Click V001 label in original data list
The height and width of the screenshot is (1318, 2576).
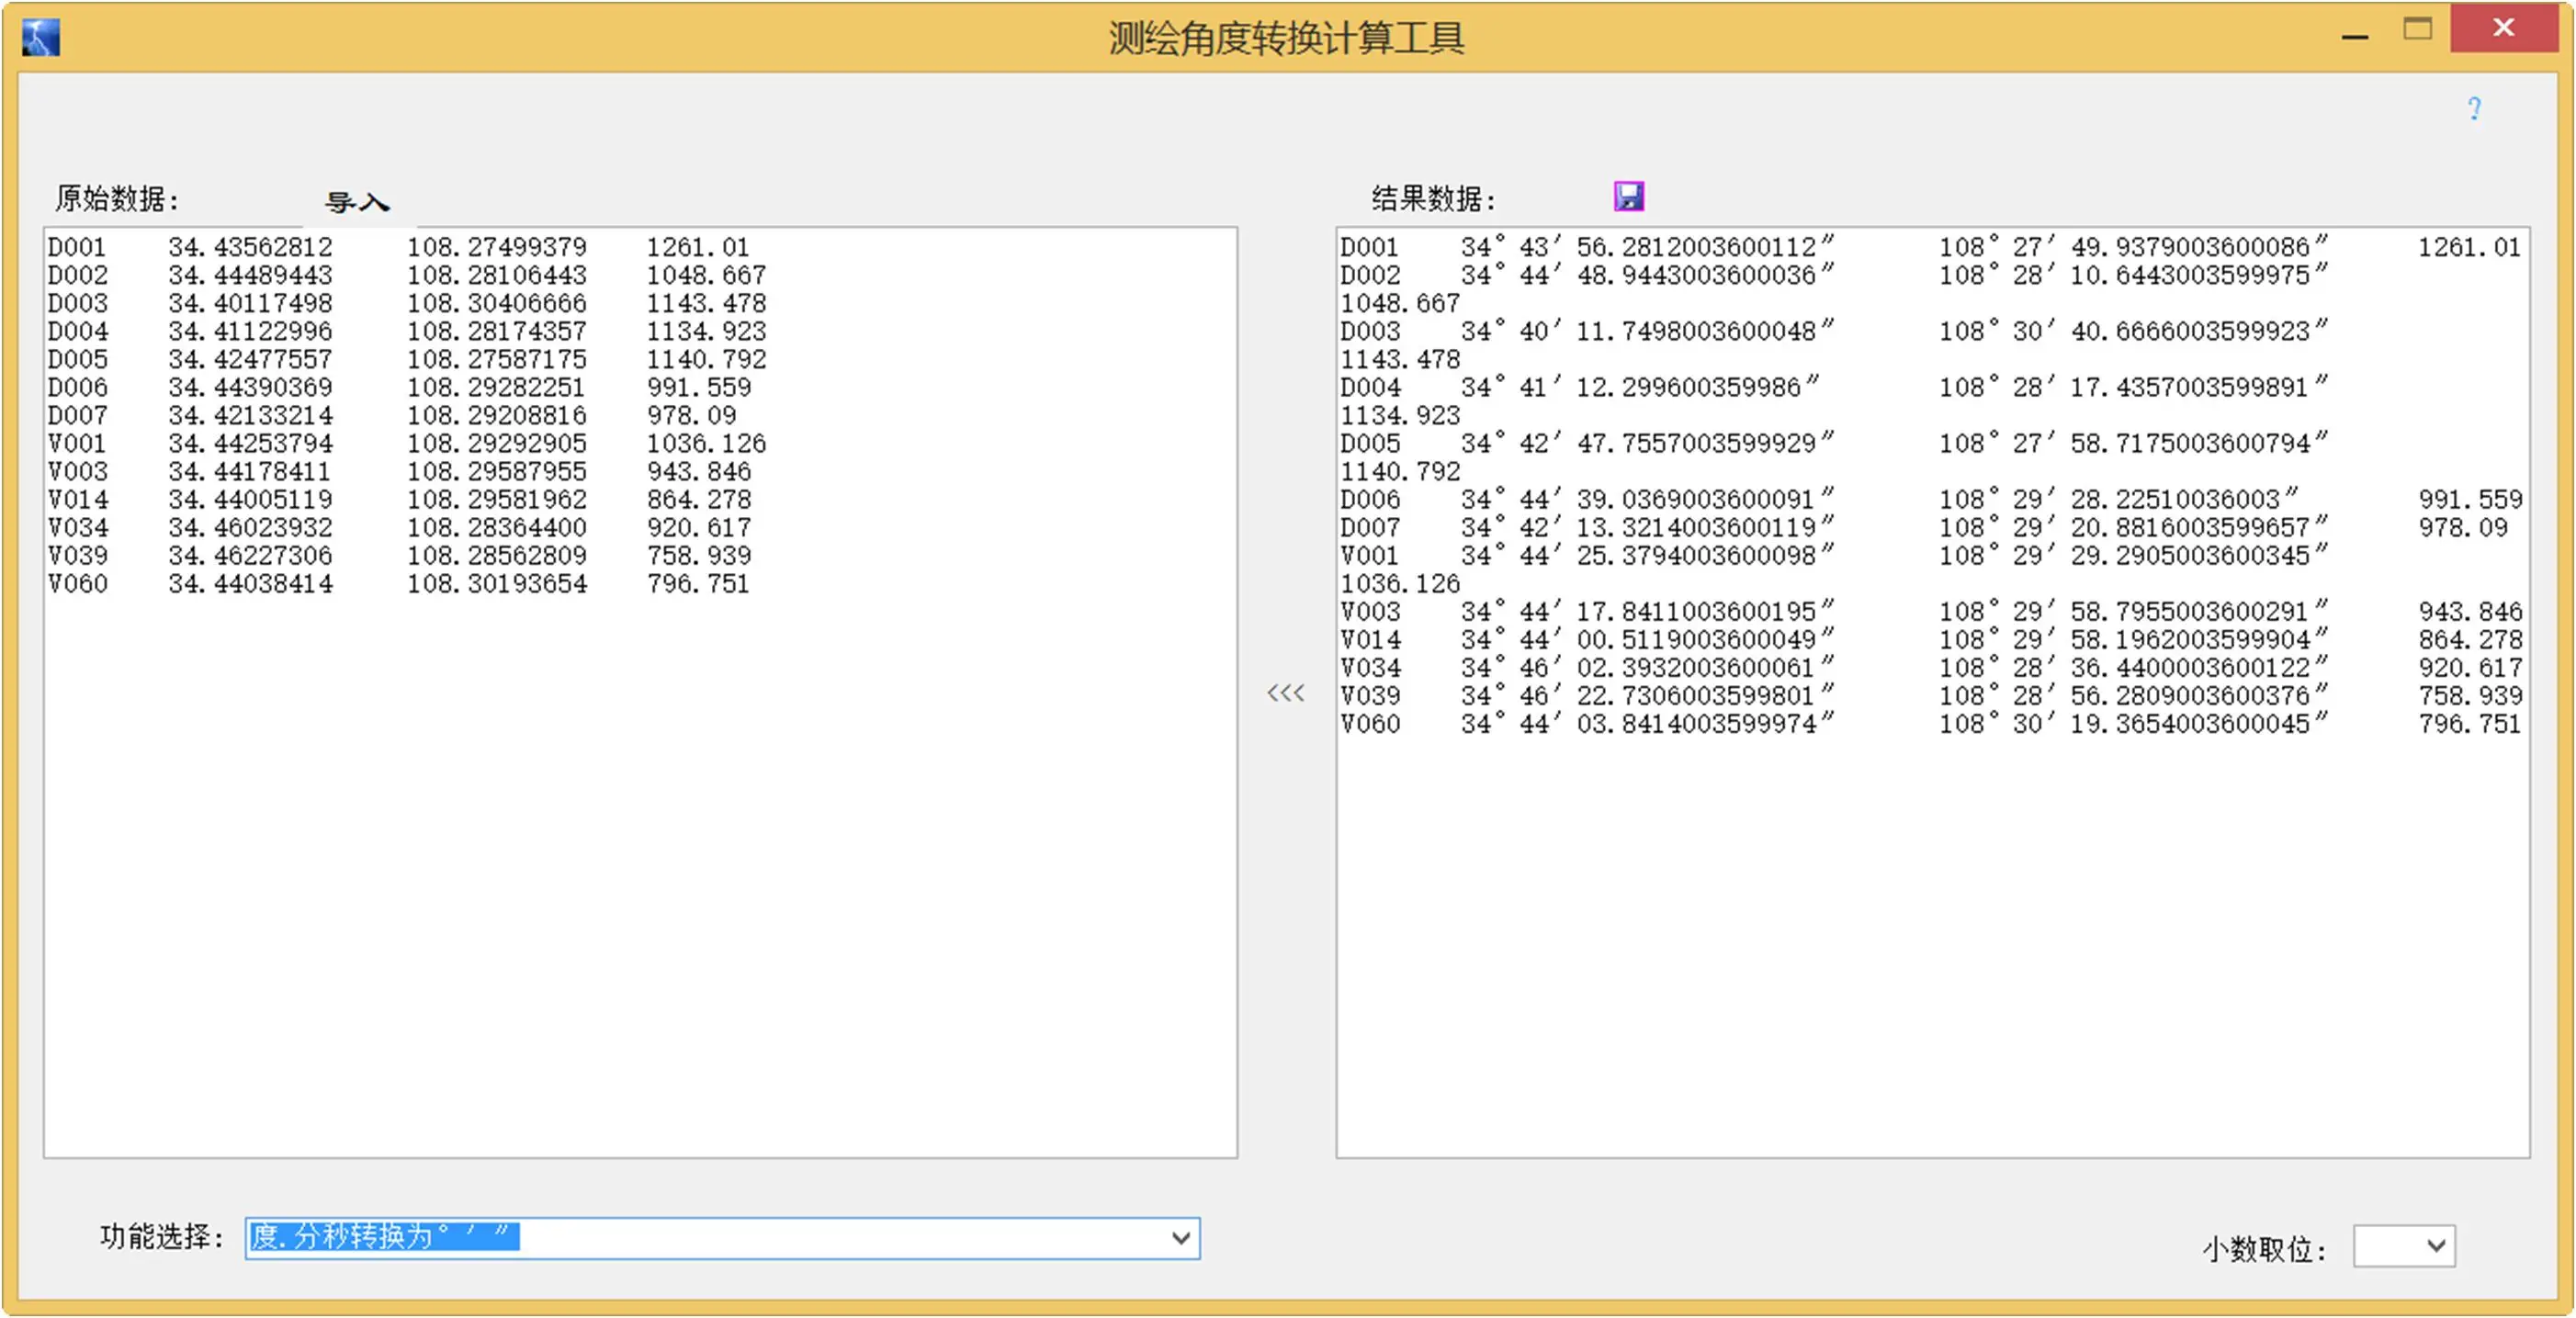[77, 442]
